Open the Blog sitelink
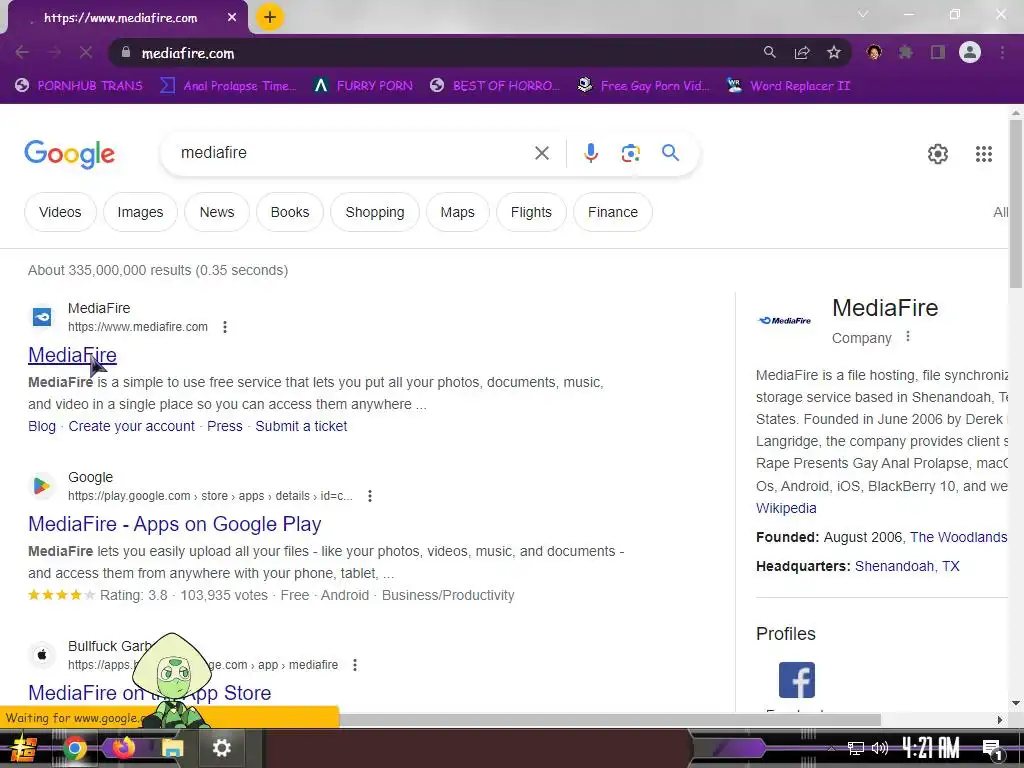 [42, 426]
